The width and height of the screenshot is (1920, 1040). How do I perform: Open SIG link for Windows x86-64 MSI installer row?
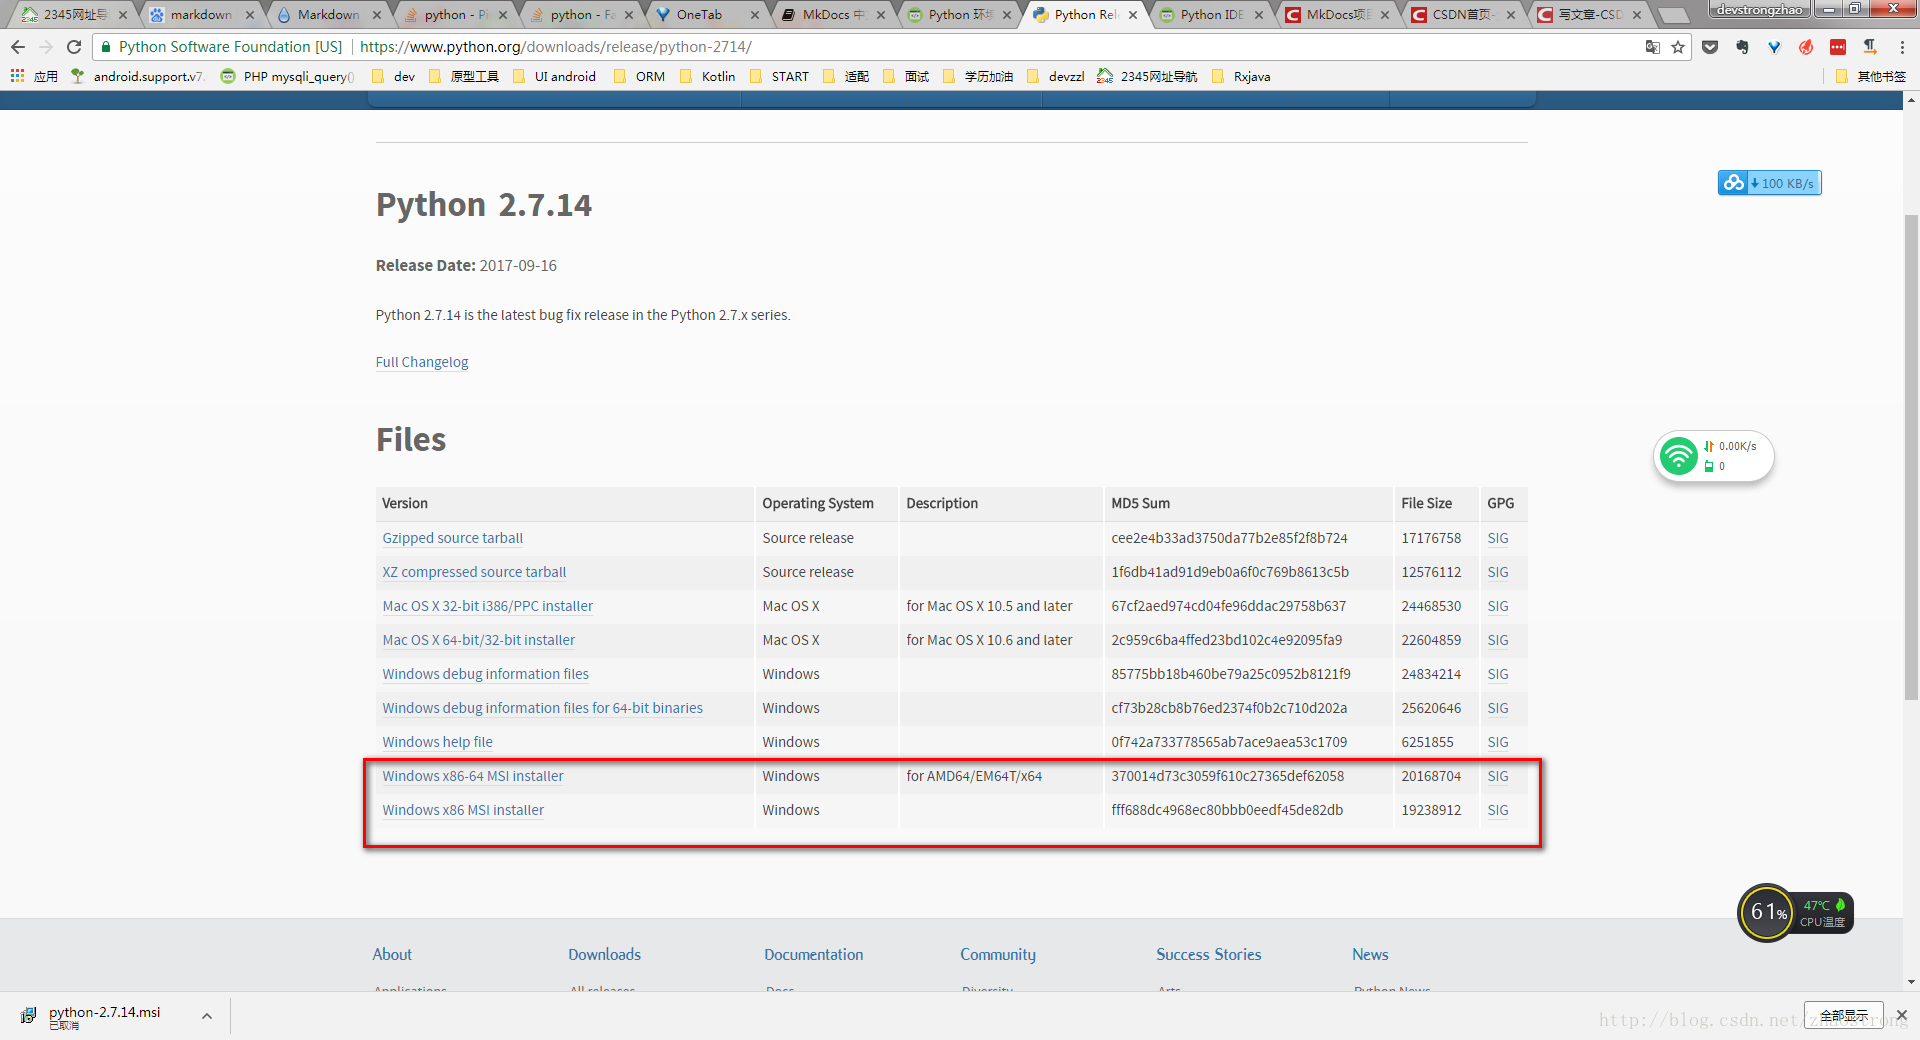tap(1498, 776)
